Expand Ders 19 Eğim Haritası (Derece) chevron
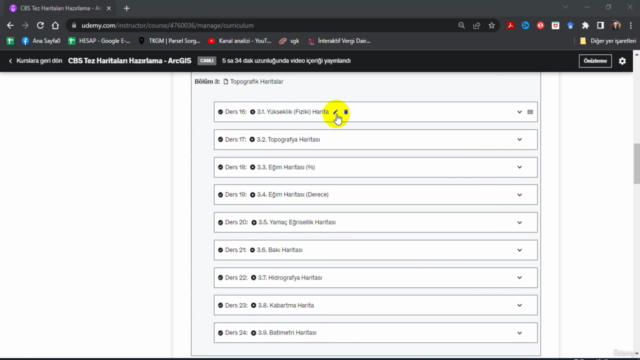 coord(519,195)
